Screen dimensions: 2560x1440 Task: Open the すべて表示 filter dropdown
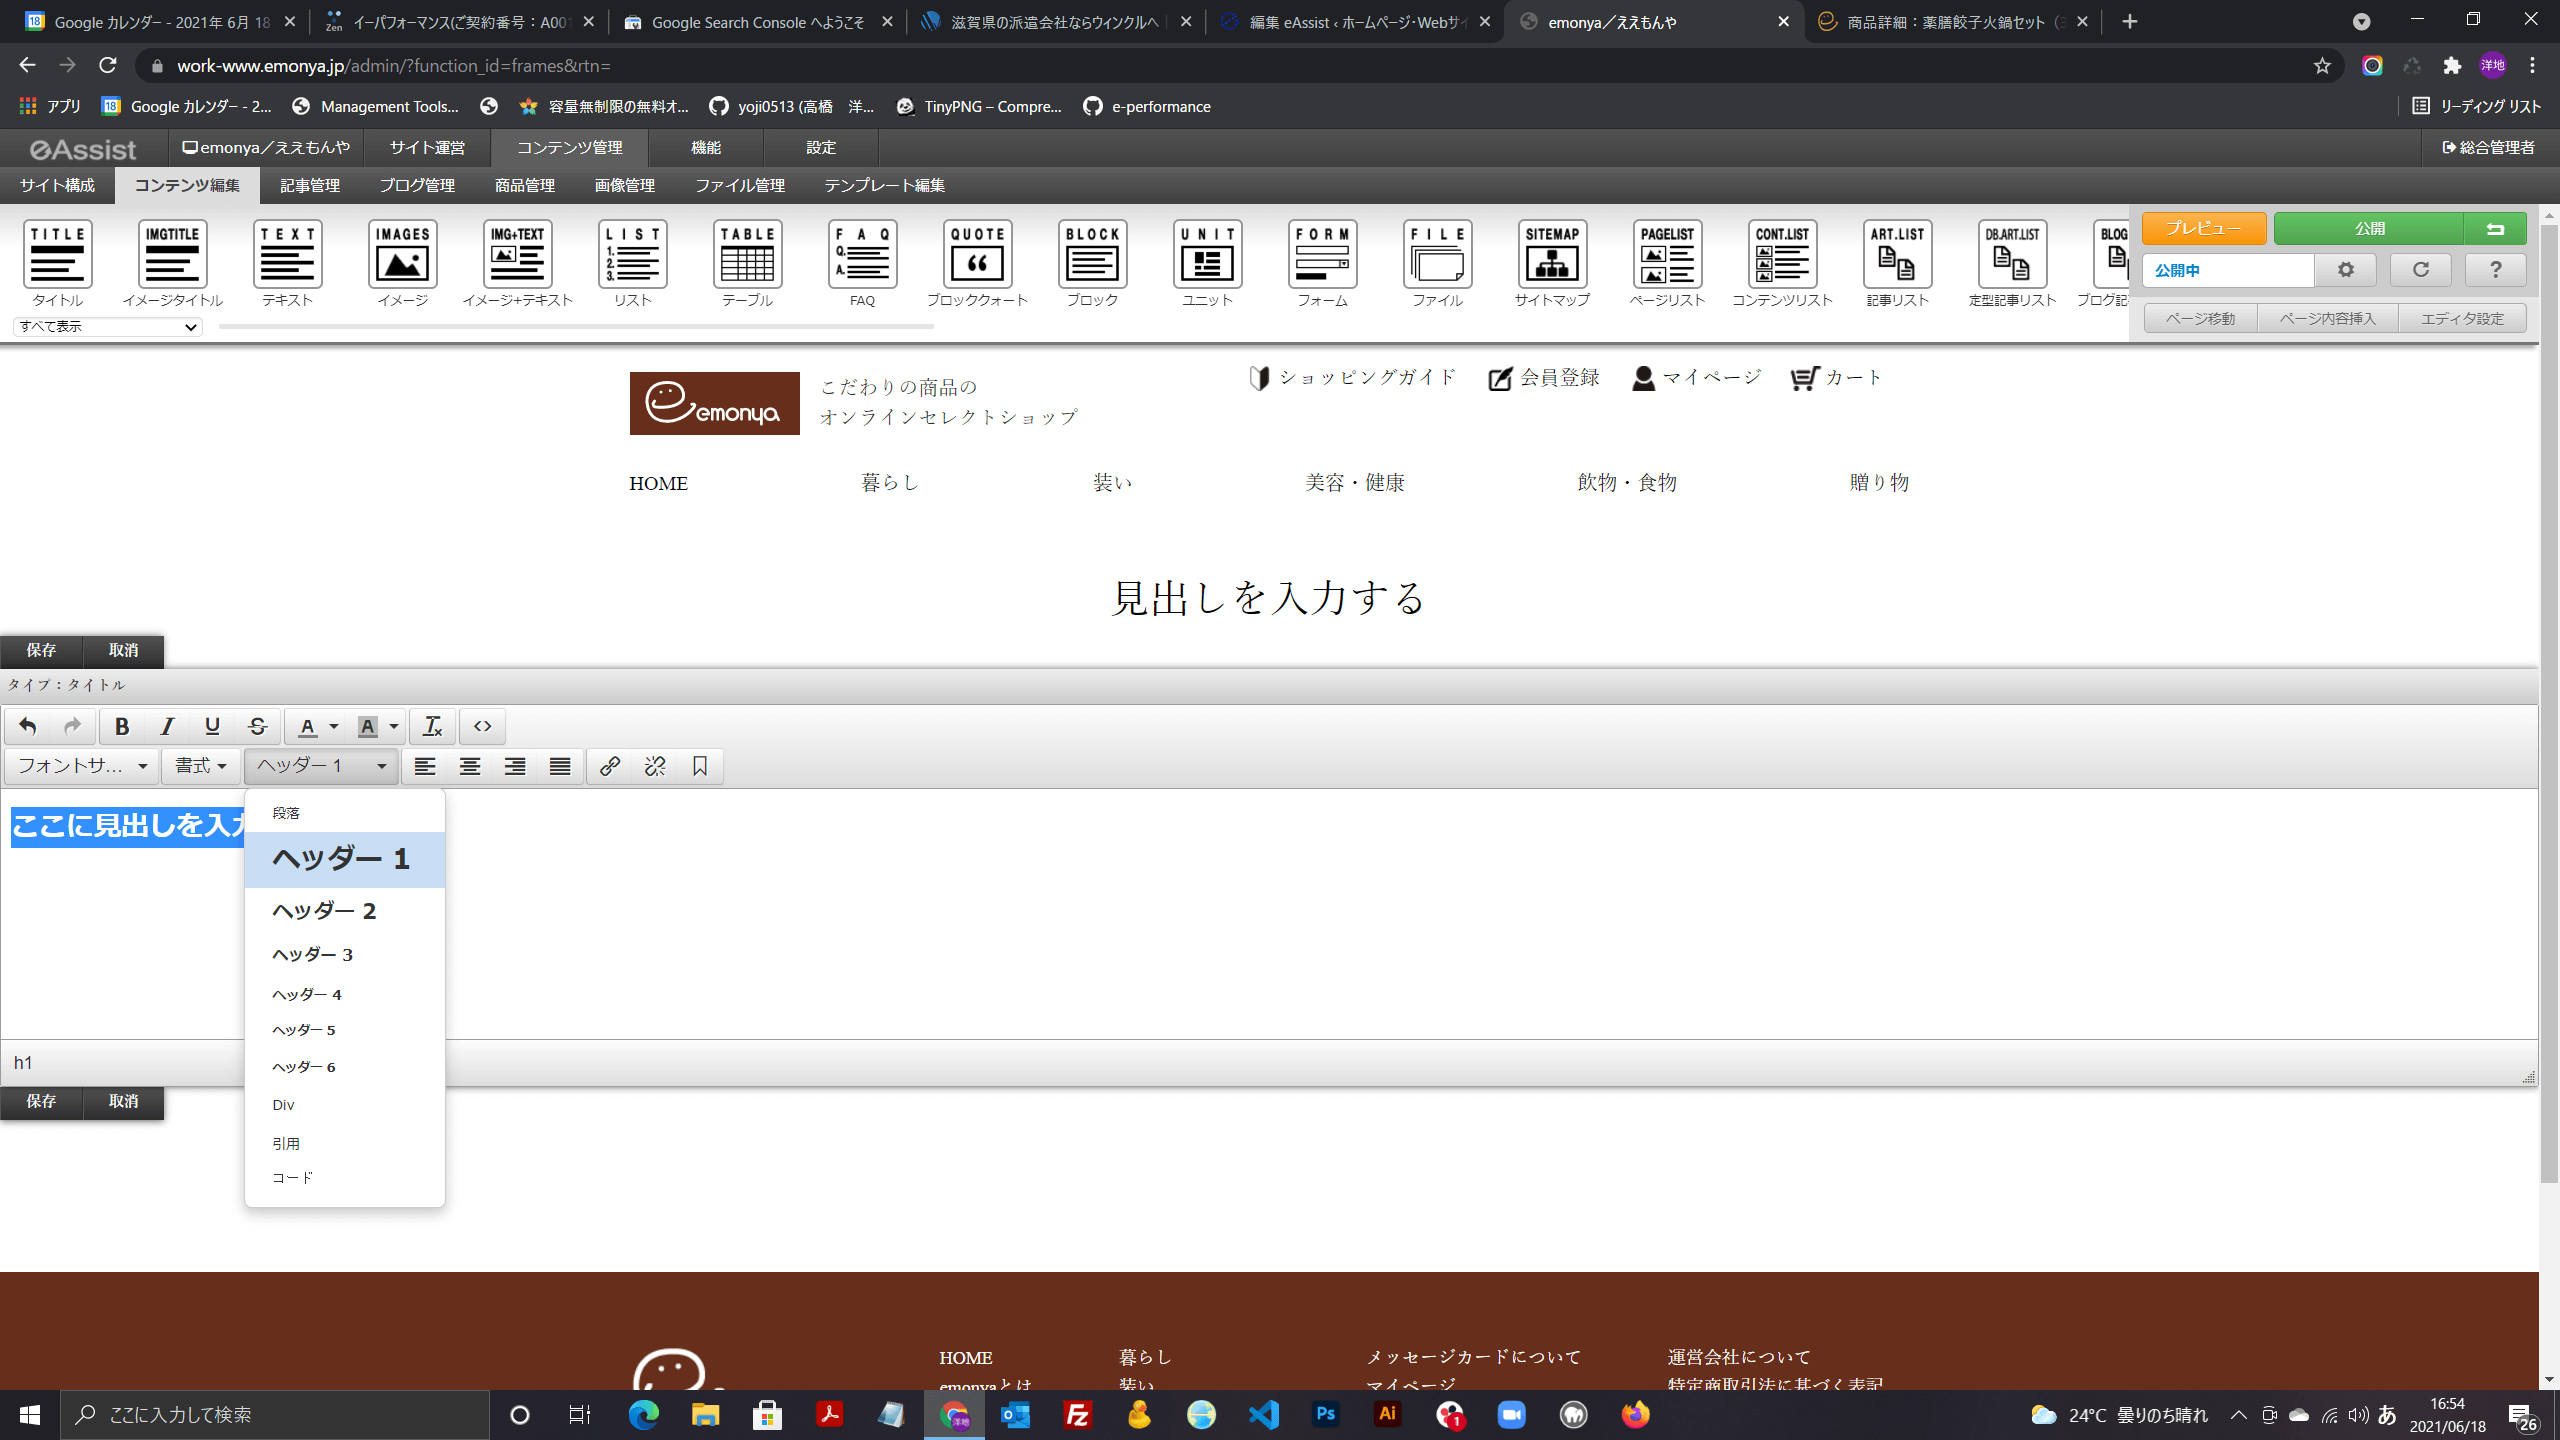[107, 327]
